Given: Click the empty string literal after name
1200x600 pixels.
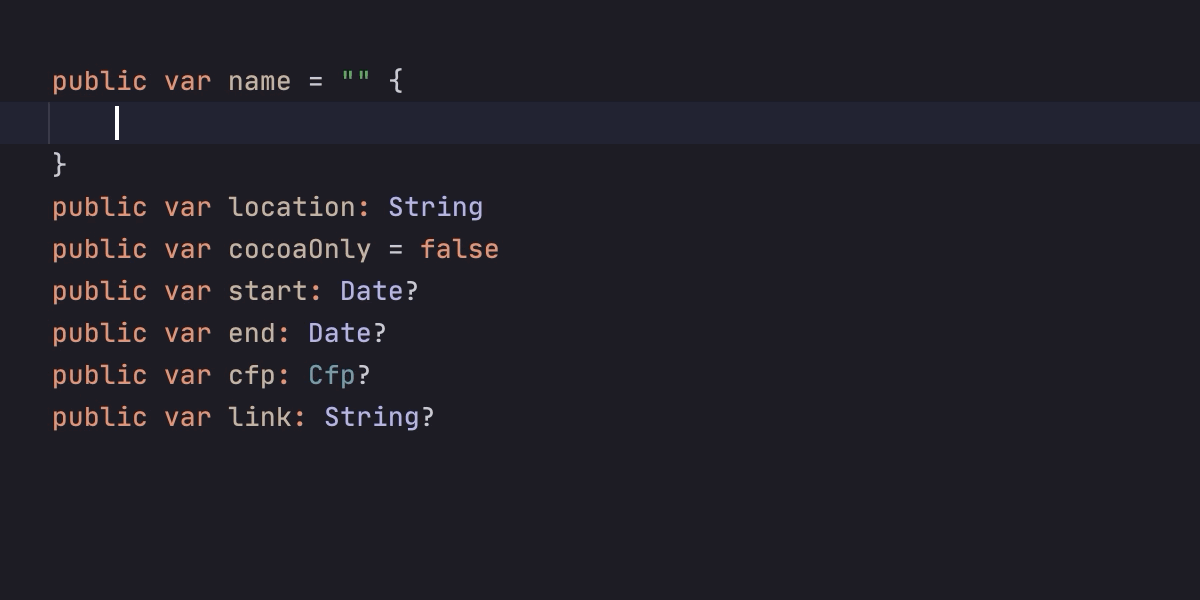Looking at the screenshot, I should tap(356, 81).
